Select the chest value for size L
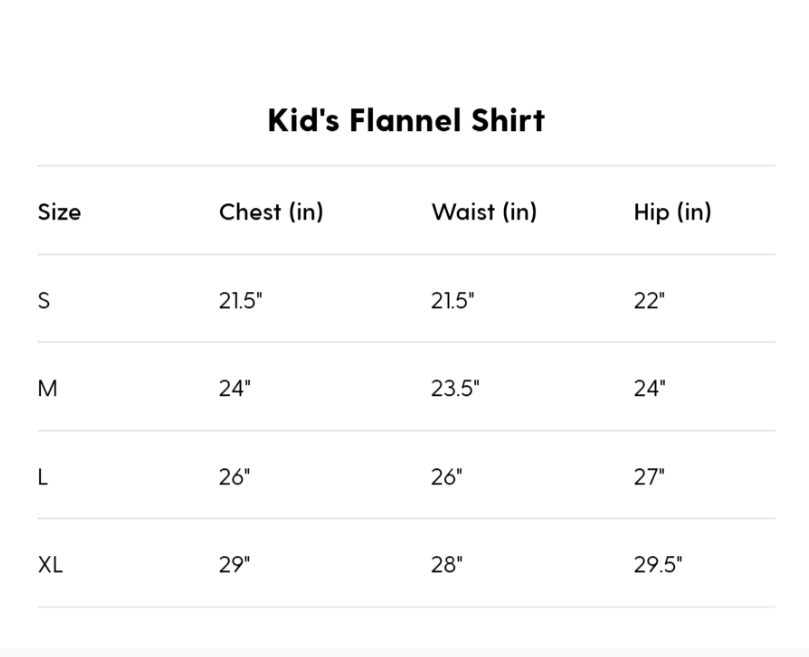Viewport: 809px width, 657px height. (x=235, y=476)
